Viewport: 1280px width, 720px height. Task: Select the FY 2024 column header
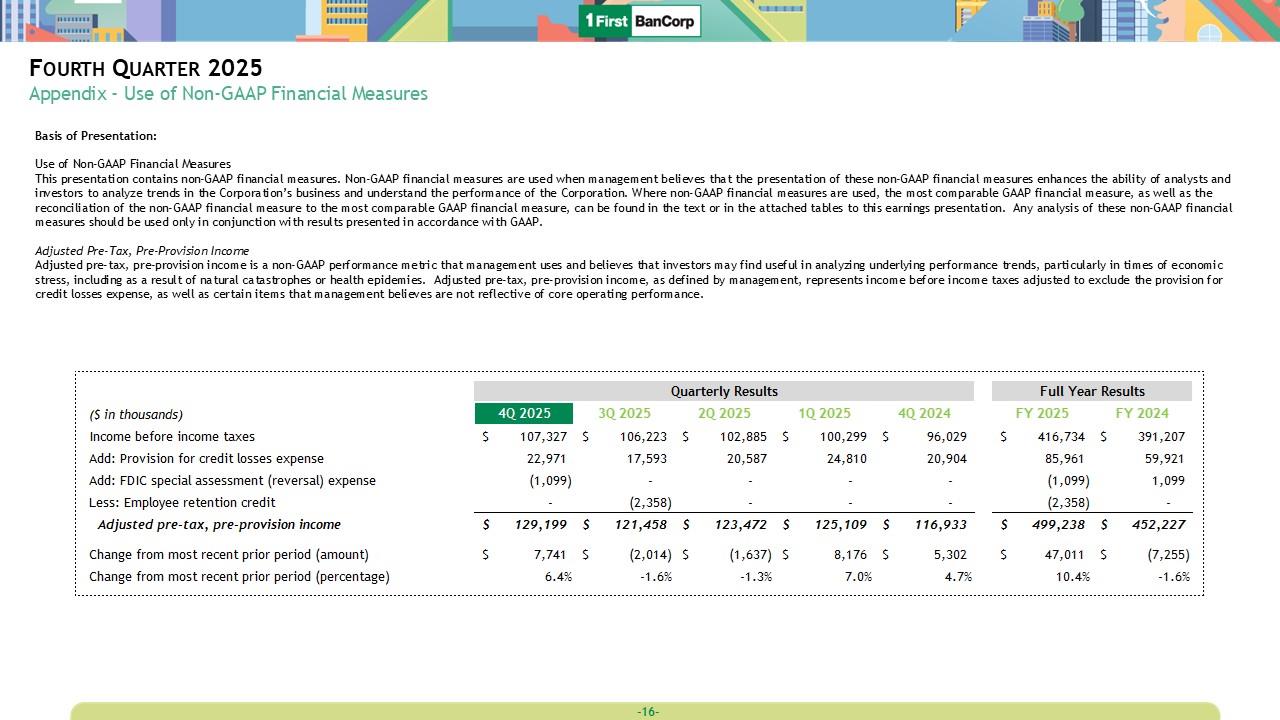click(1142, 414)
